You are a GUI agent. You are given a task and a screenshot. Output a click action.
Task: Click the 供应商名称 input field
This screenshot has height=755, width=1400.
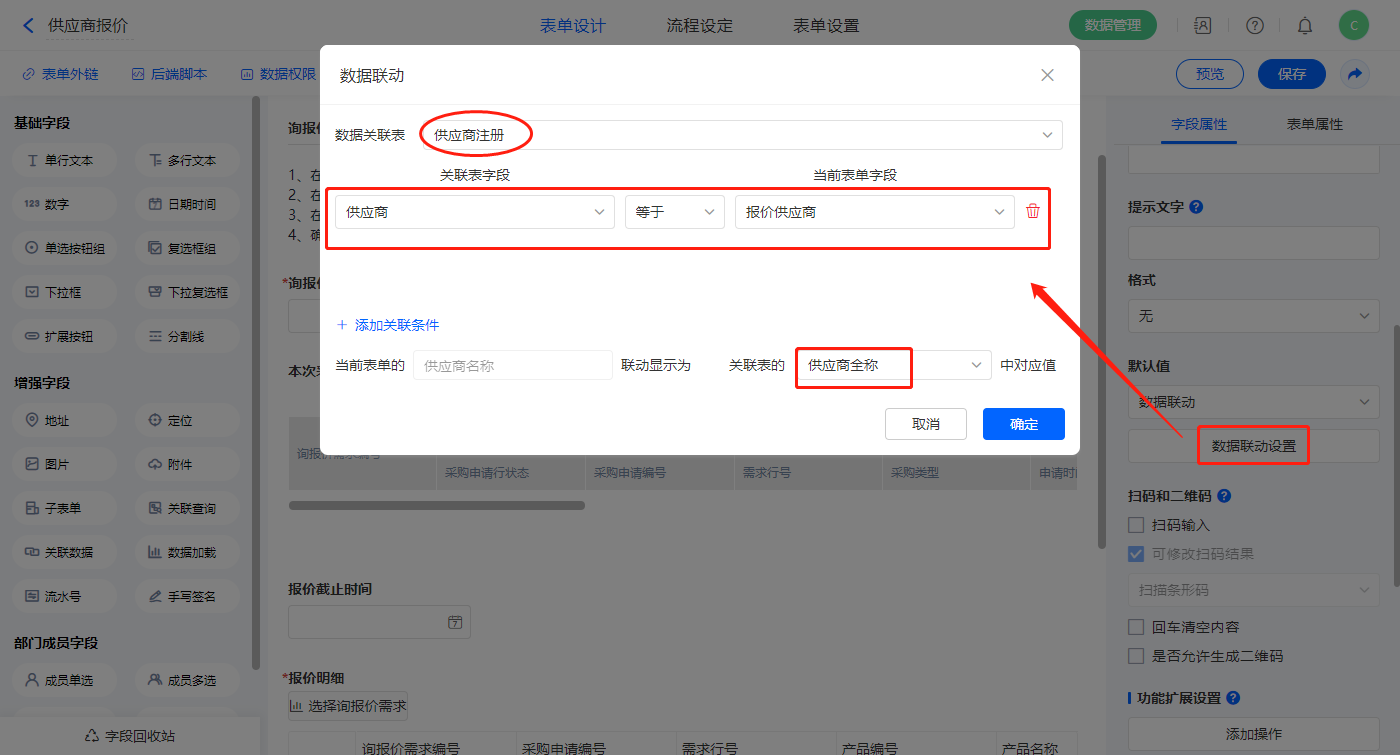tap(512, 365)
